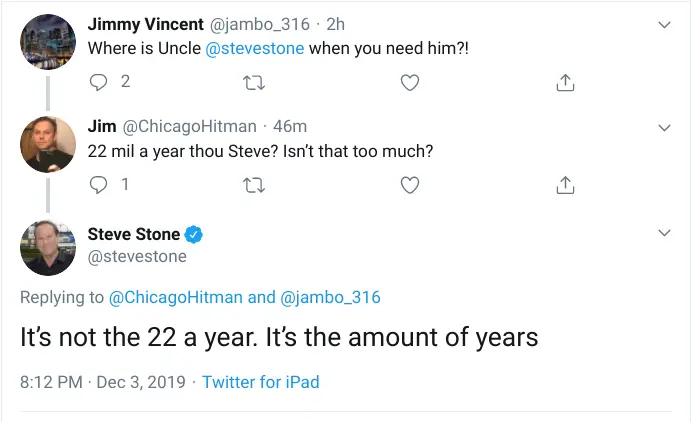The height and width of the screenshot is (422, 691).
Task: Like Jimmy Vincent's tweet
Action: pos(409,82)
